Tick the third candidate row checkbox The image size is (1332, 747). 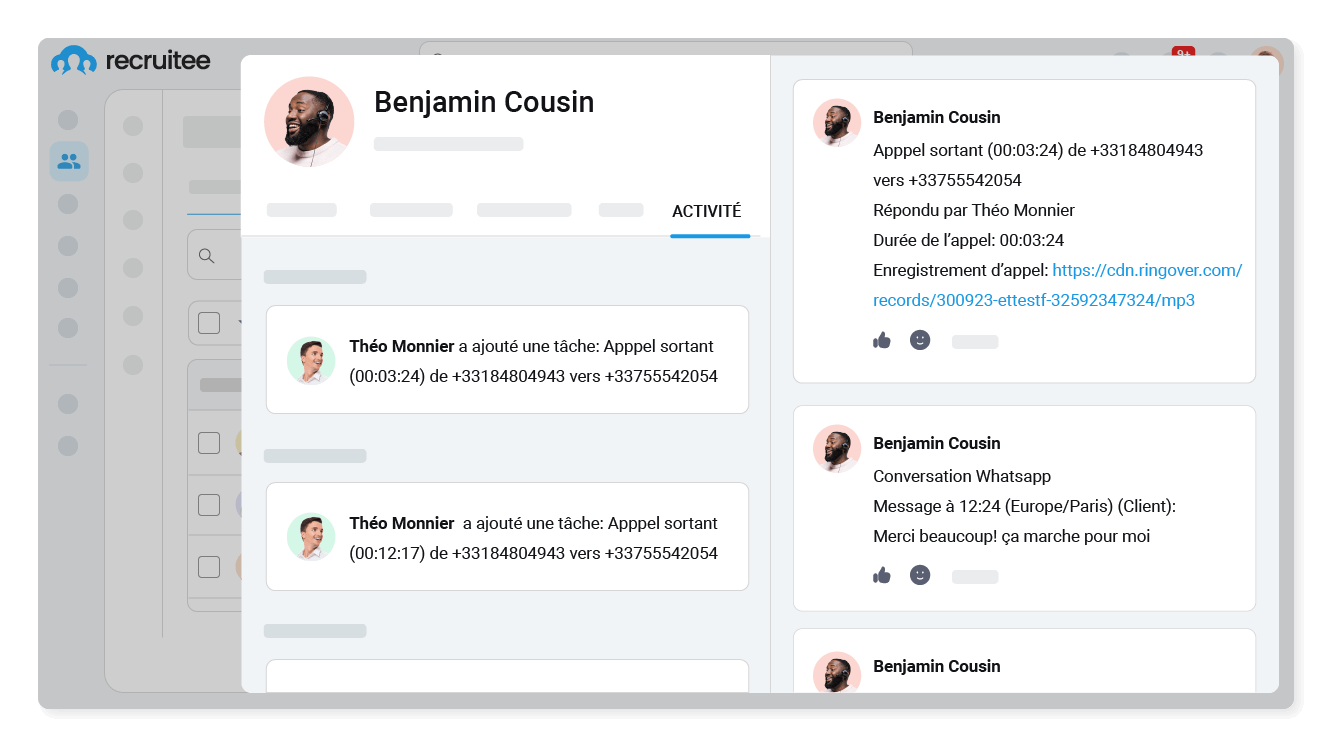tap(209, 567)
